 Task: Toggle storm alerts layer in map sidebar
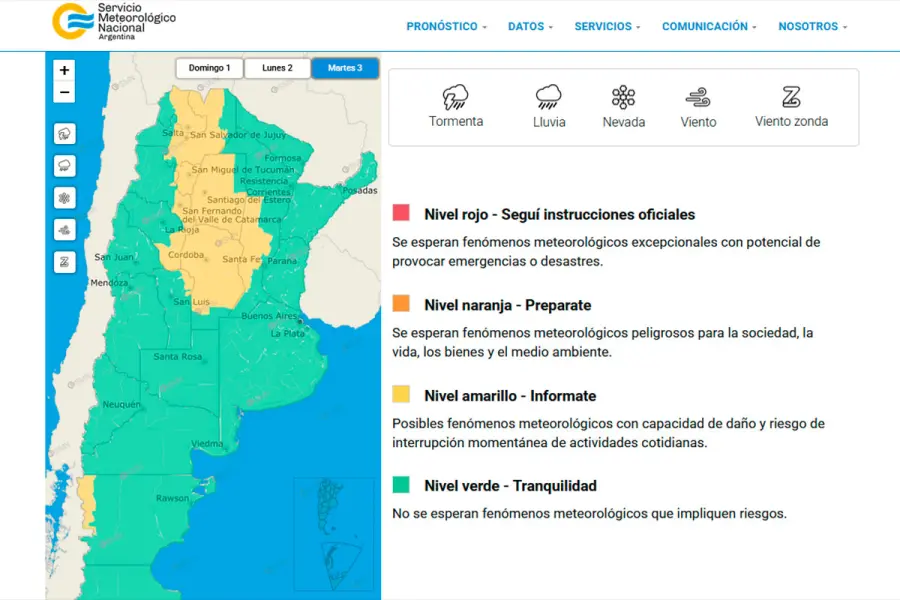(65, 134)
